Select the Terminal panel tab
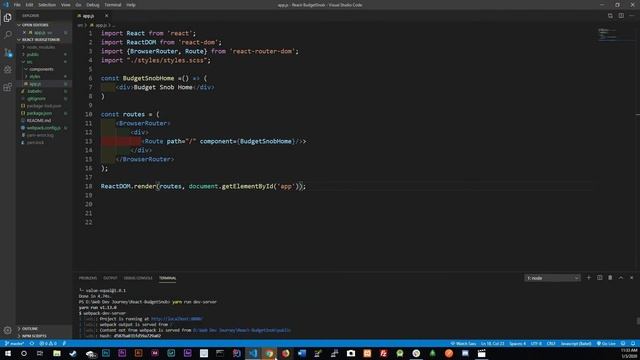Viewport: 640px width, 360px height. pos(167,278)
